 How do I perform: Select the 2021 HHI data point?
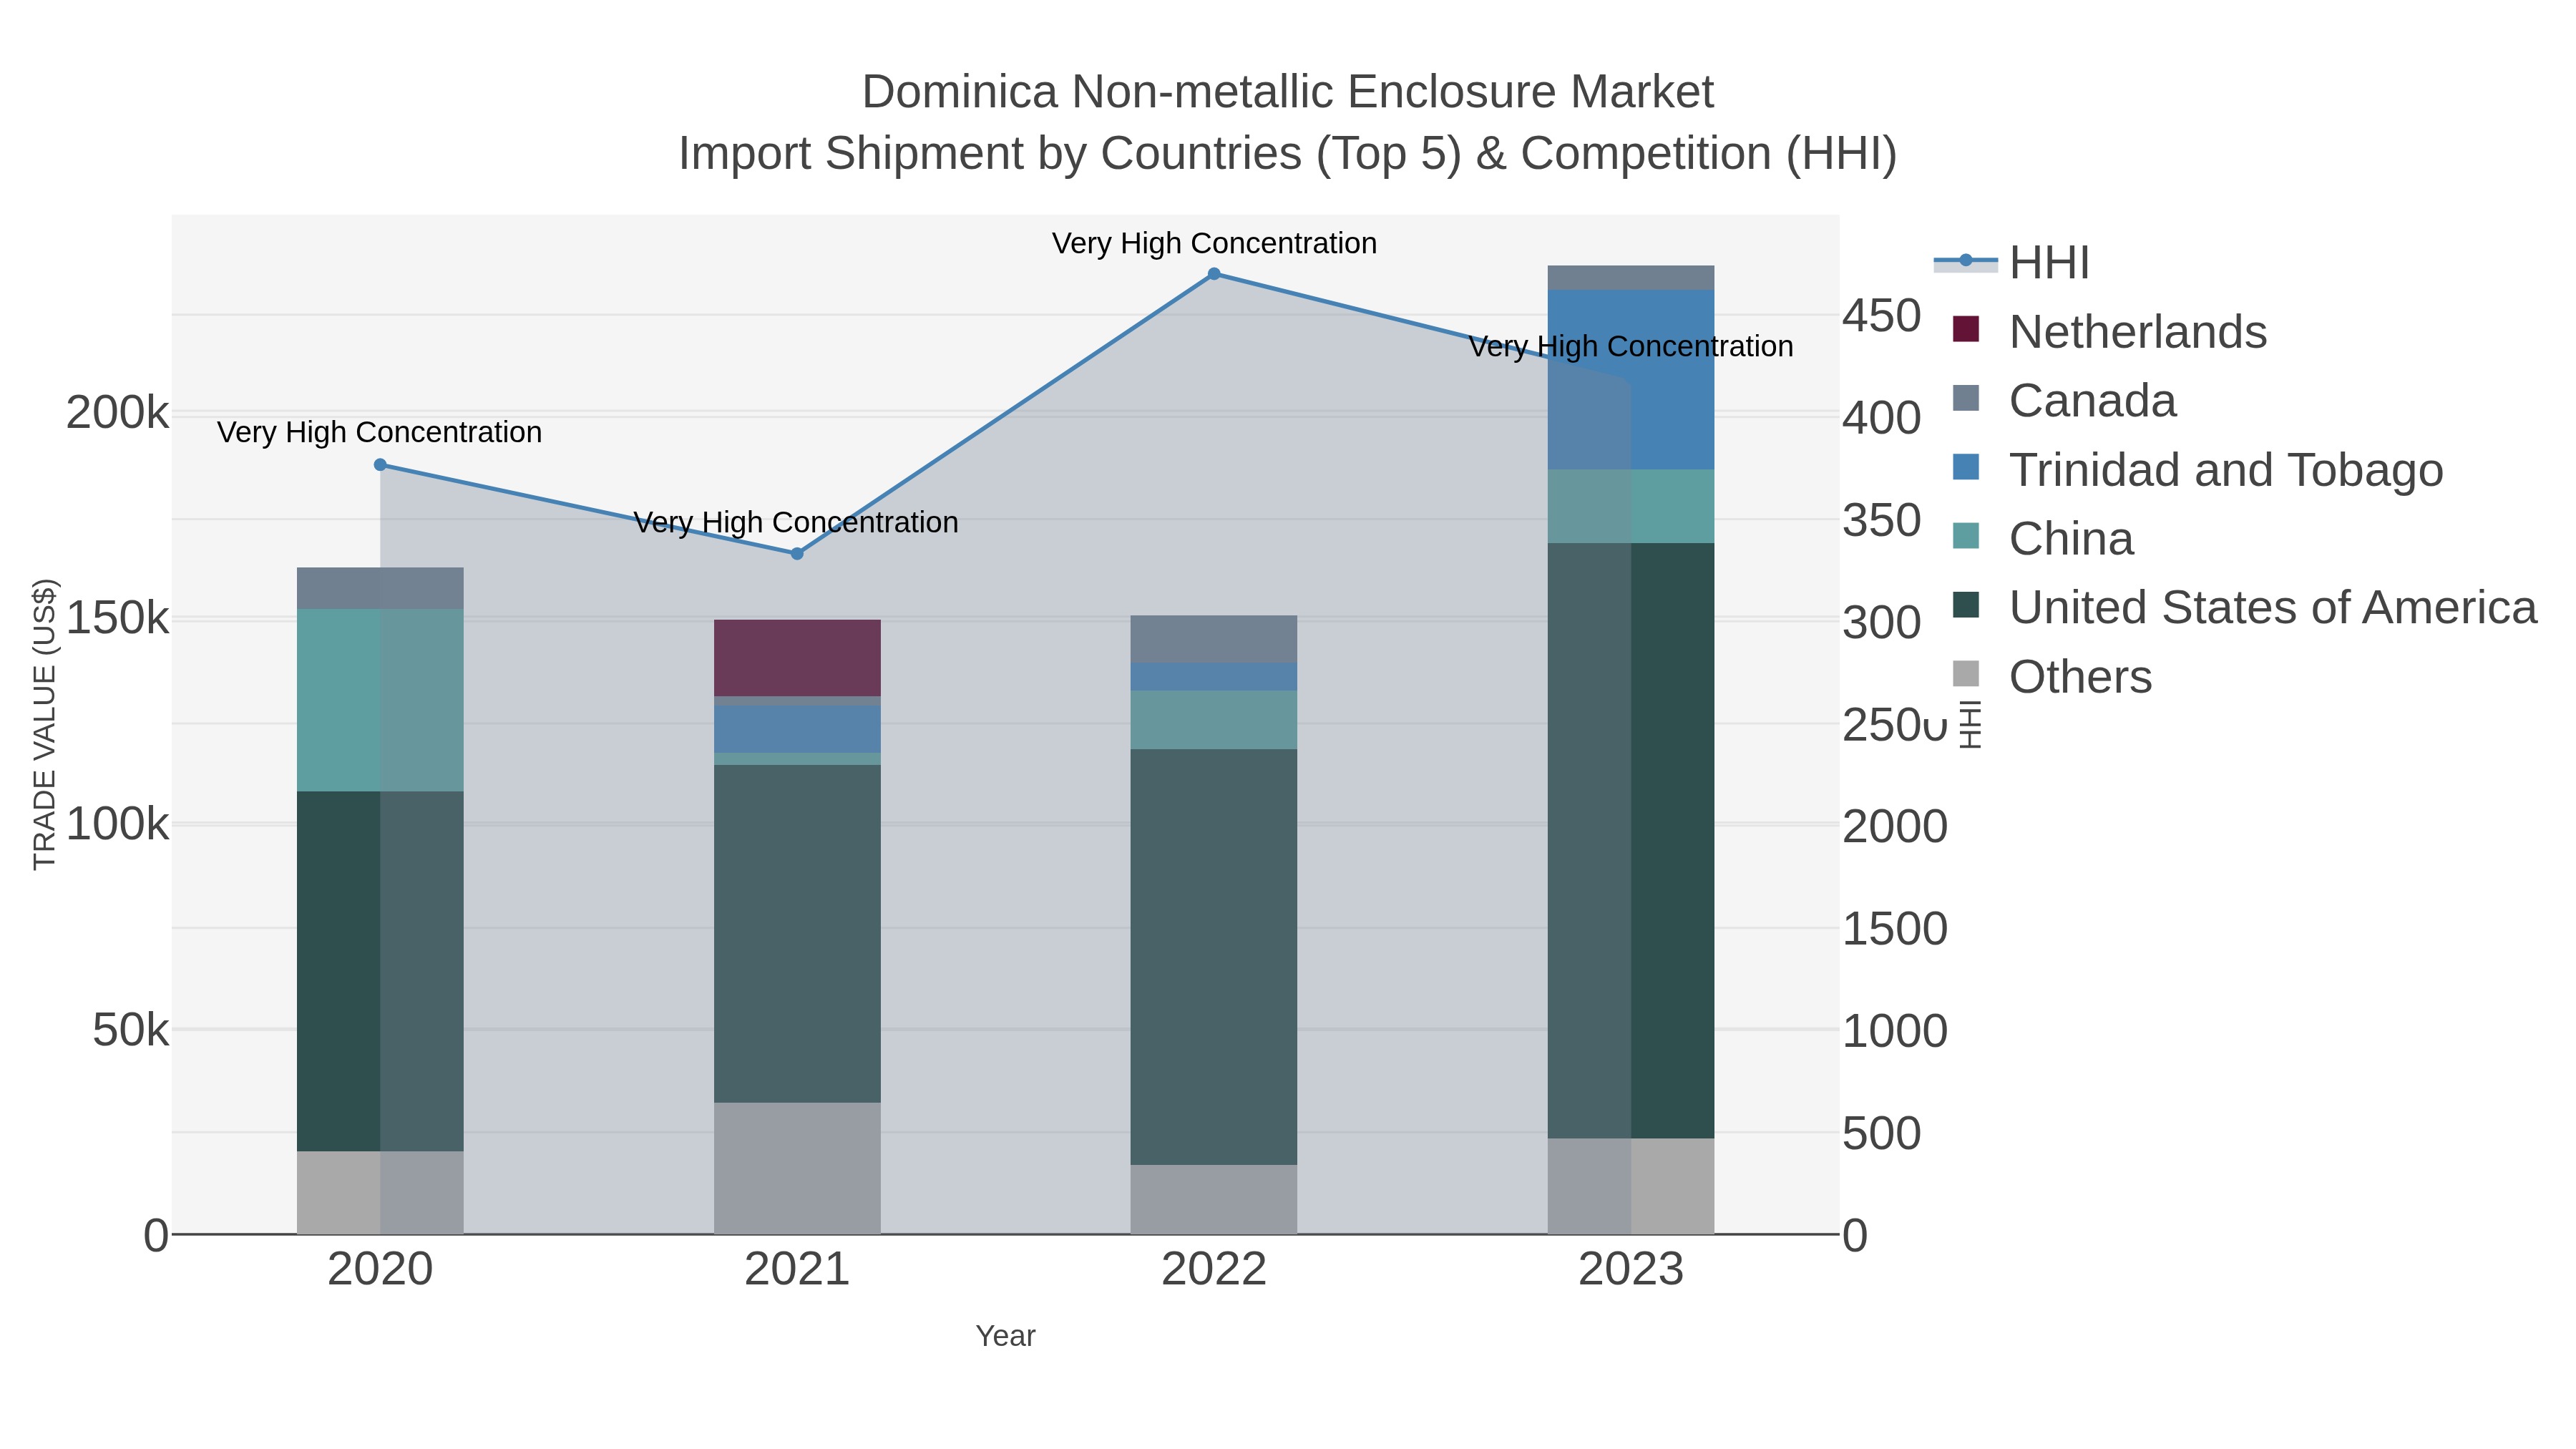coord(797,553)
